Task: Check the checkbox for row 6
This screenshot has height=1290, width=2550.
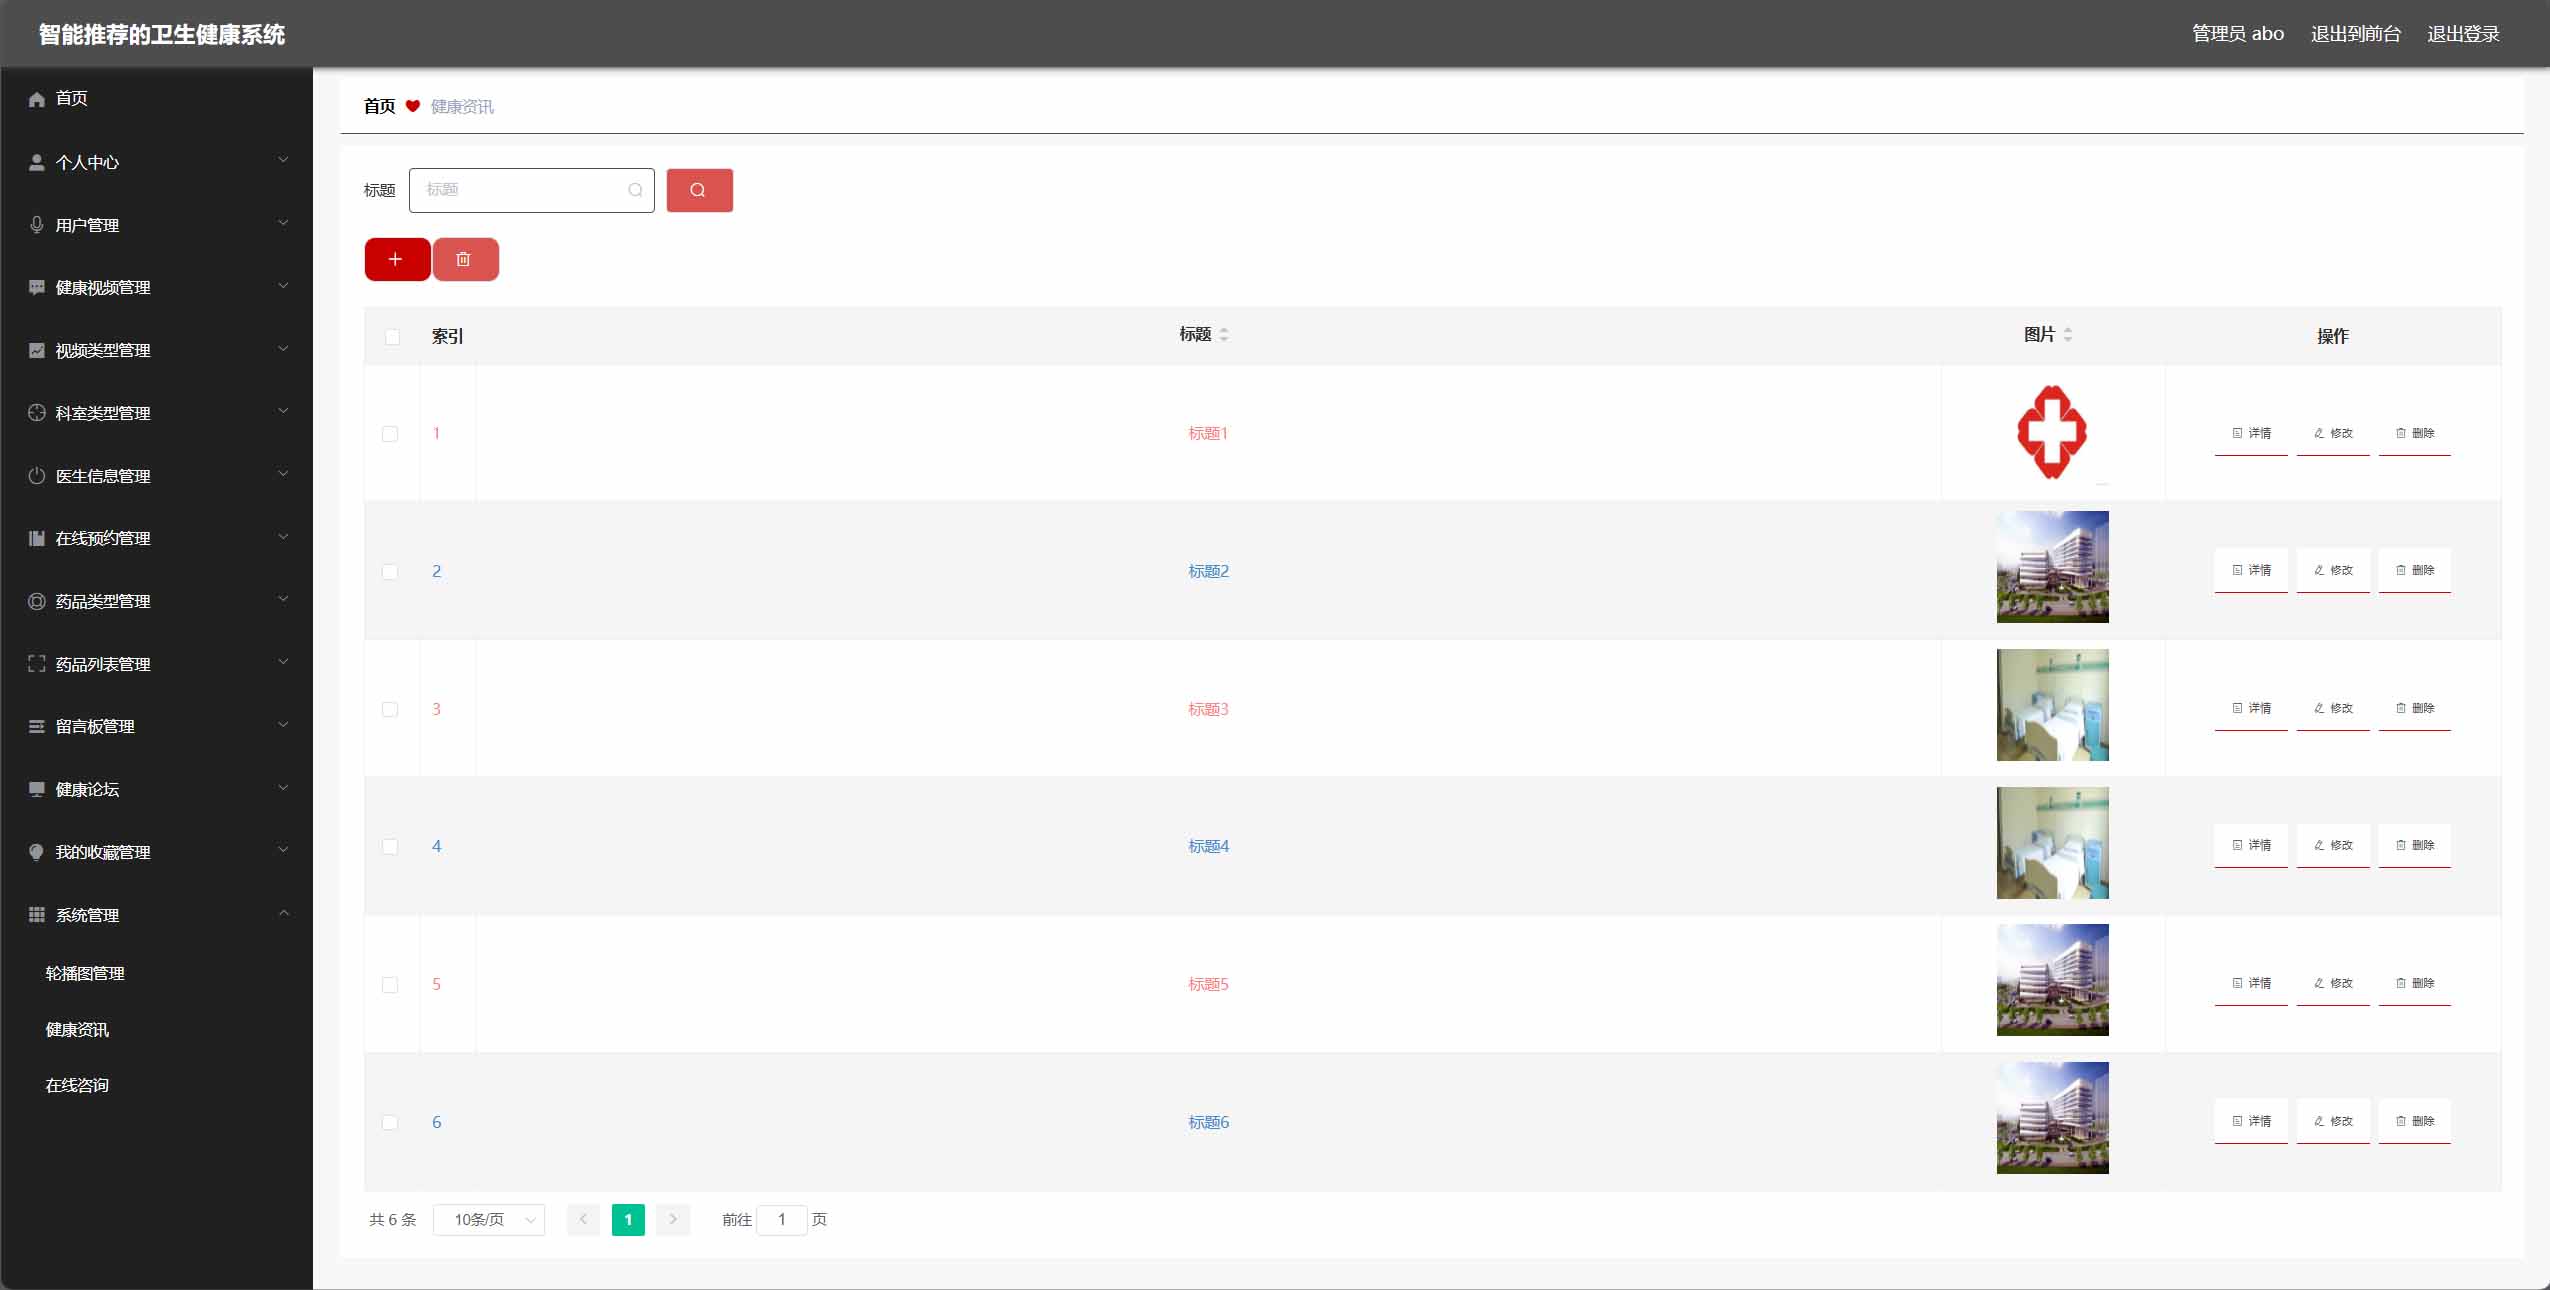Action: pos(390,1123)
